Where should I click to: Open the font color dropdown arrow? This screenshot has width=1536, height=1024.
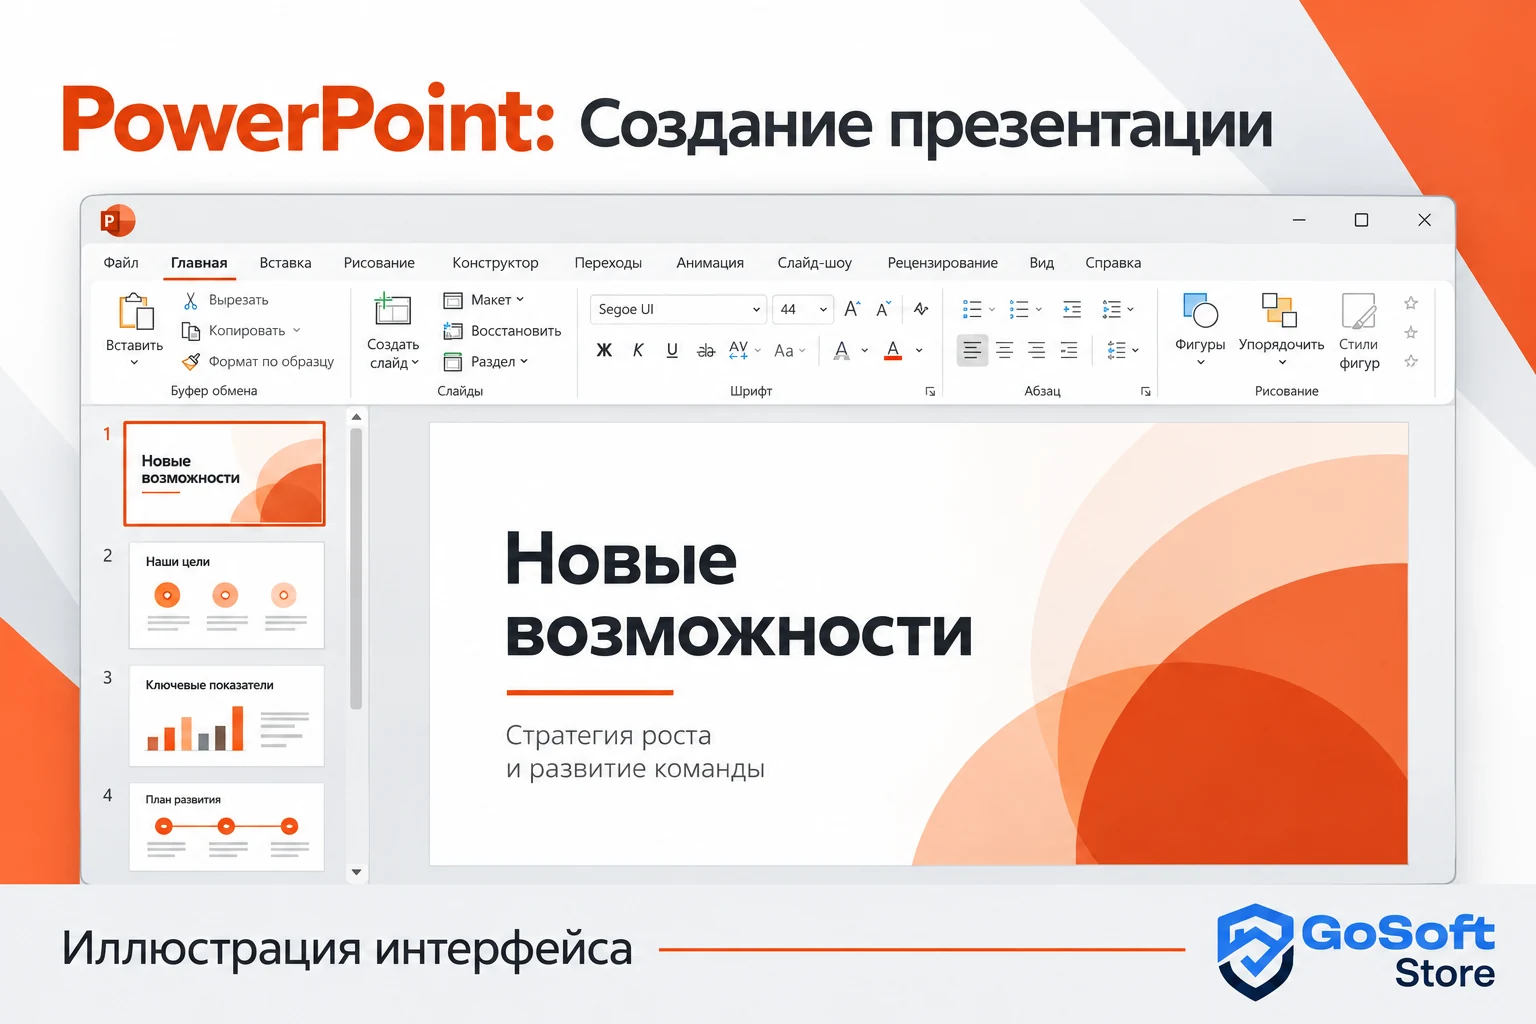pyautogui.click(x=919, y=350)
